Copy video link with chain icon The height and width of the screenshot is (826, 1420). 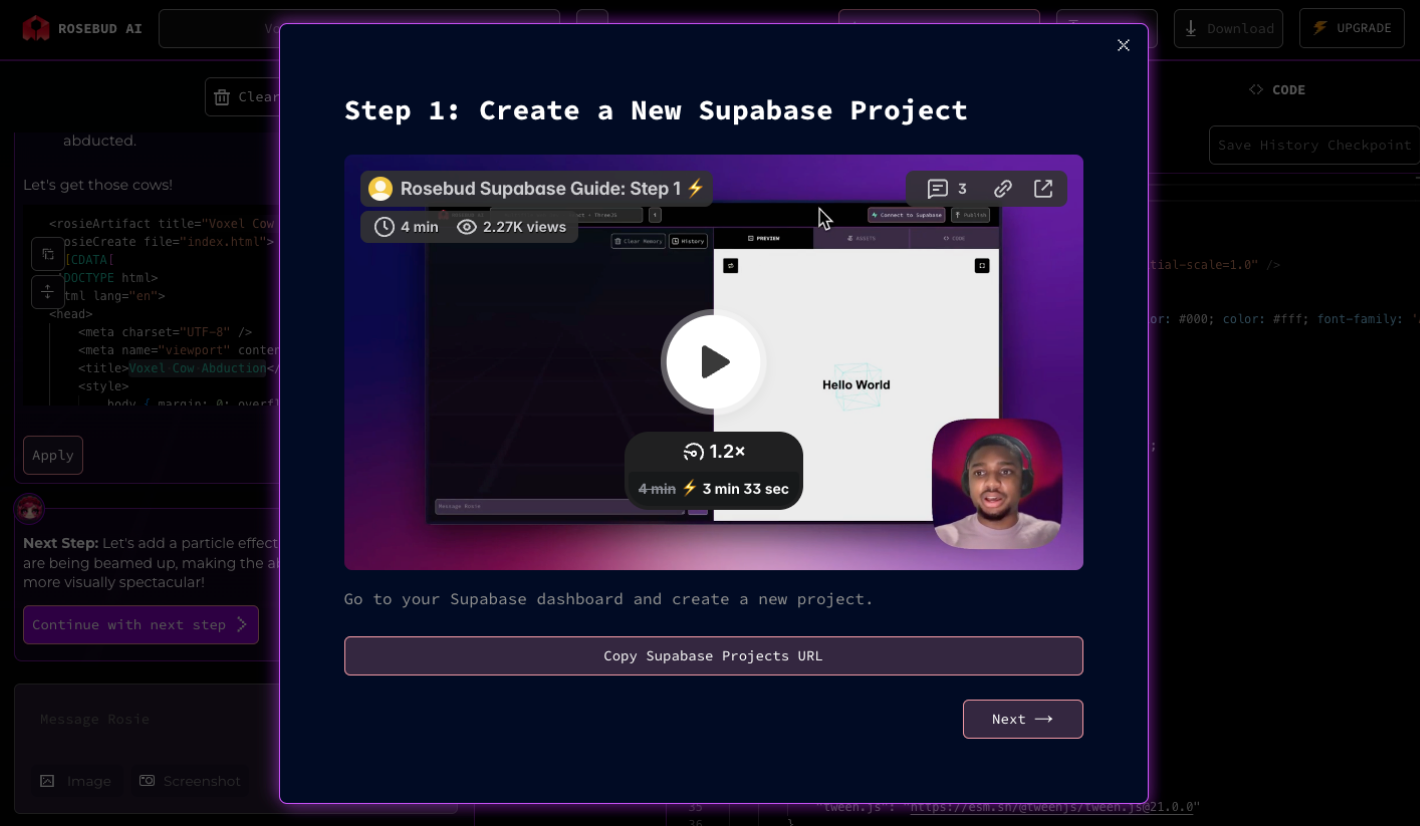pos(1003,189)
